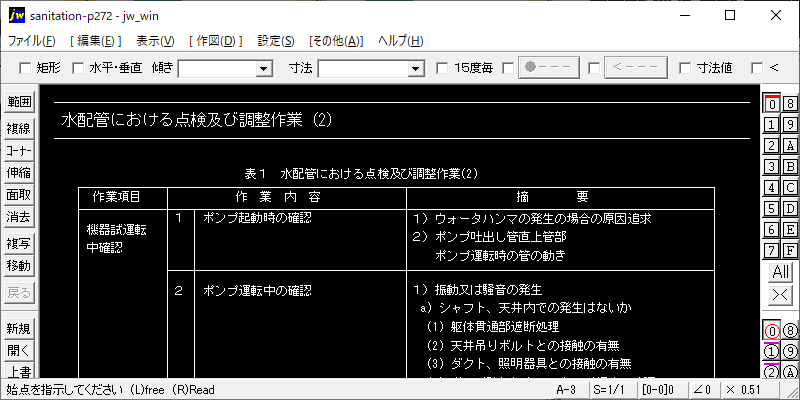This screenshot has height=400, width=800.
Task: Select layer 0 button
Action: pos(772,104)
